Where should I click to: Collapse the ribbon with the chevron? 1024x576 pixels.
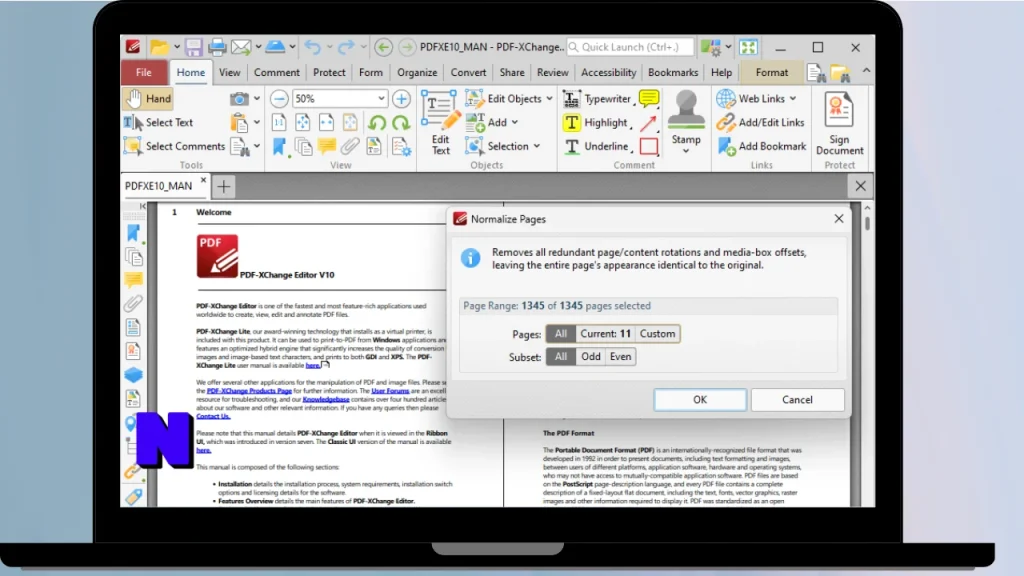(x=867, y=71)
